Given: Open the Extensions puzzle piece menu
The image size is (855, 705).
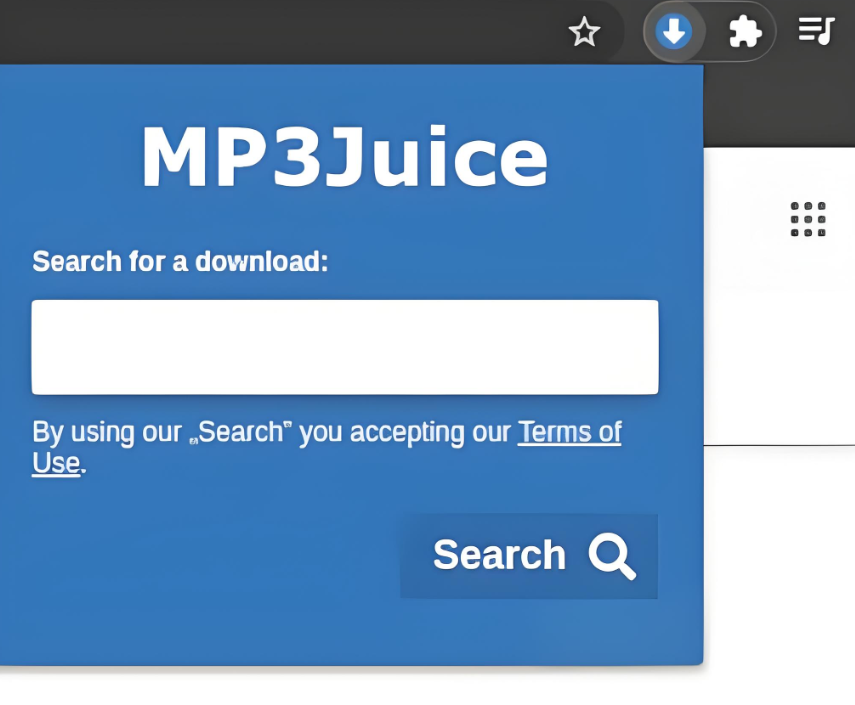Looking at the screenshot, I should [x=745, y=31].
